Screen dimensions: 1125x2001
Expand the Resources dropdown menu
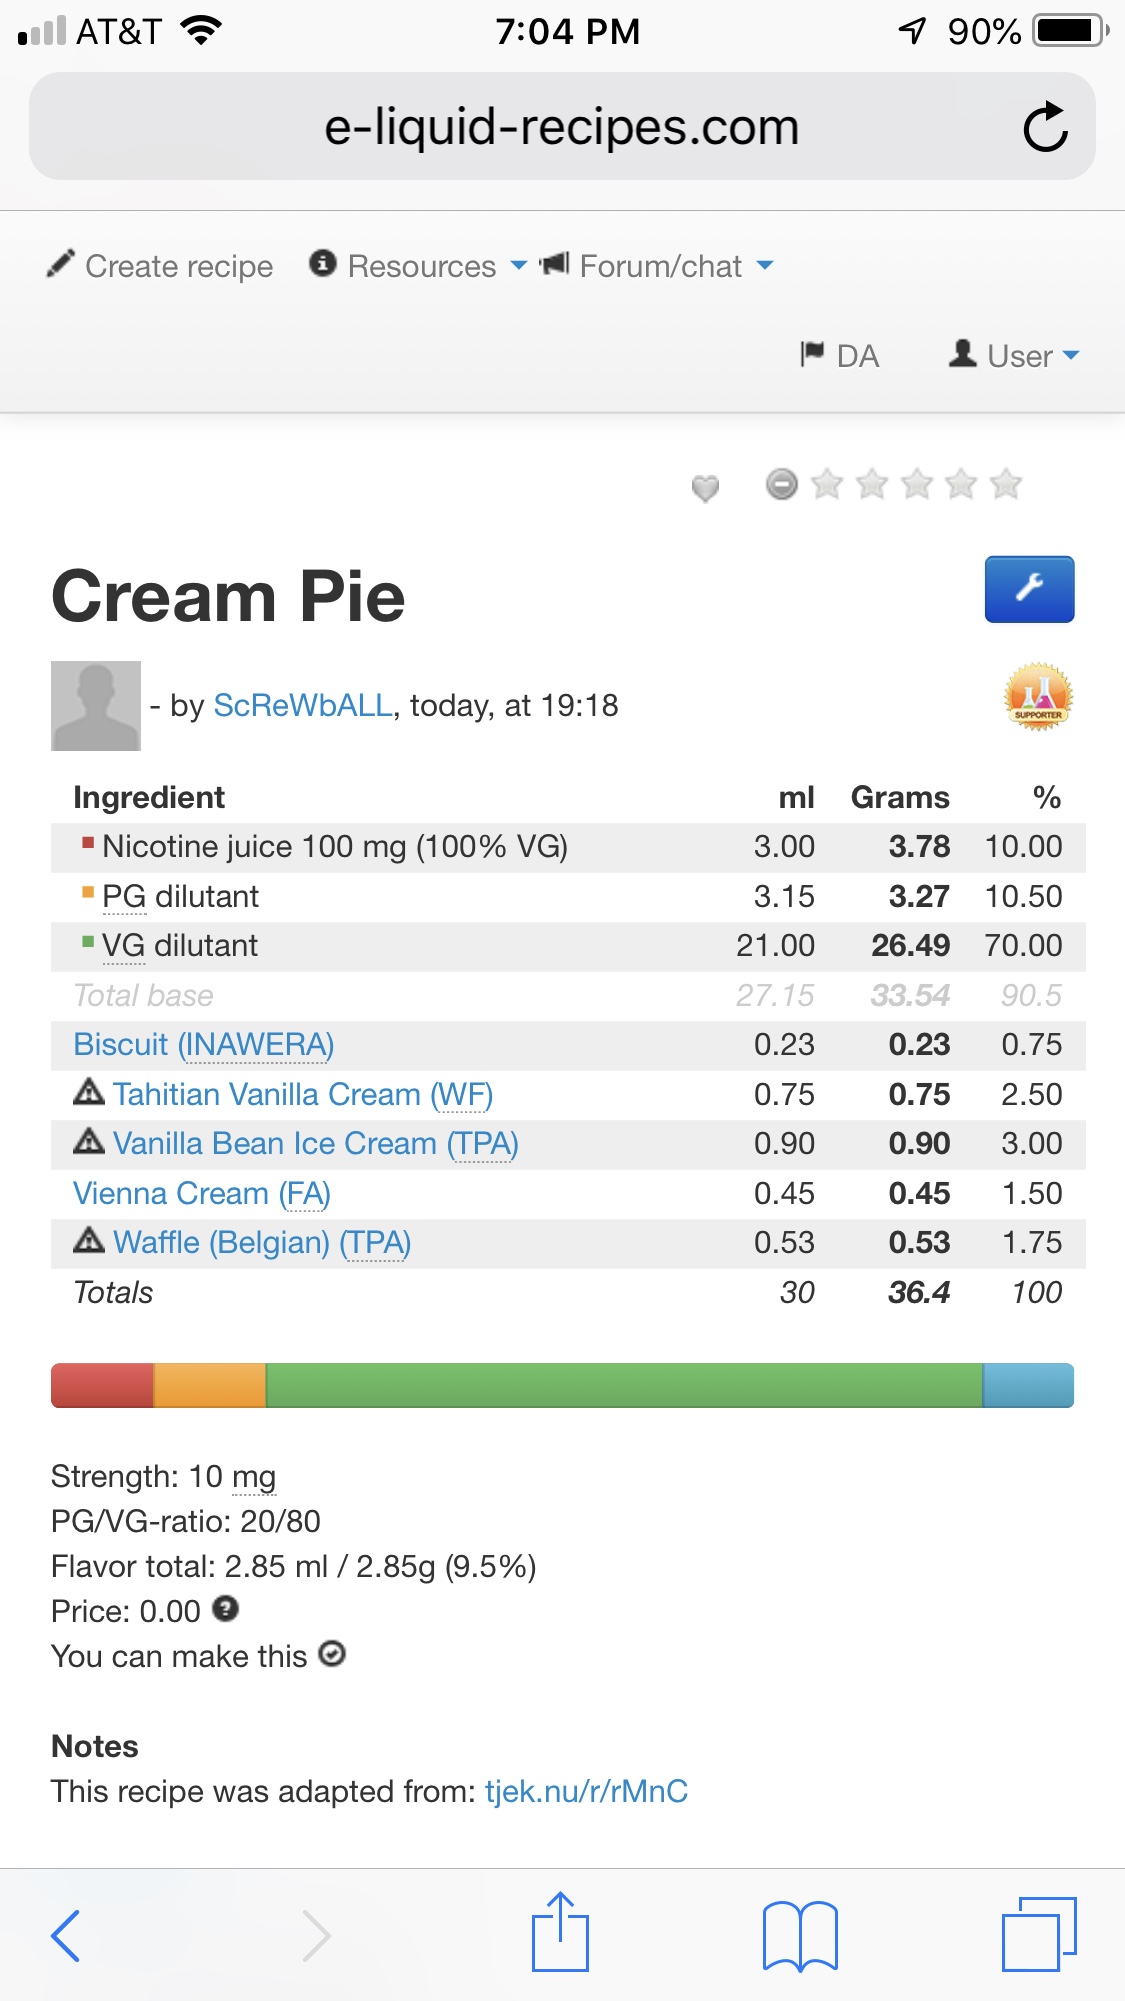click(x=418, y=266)
